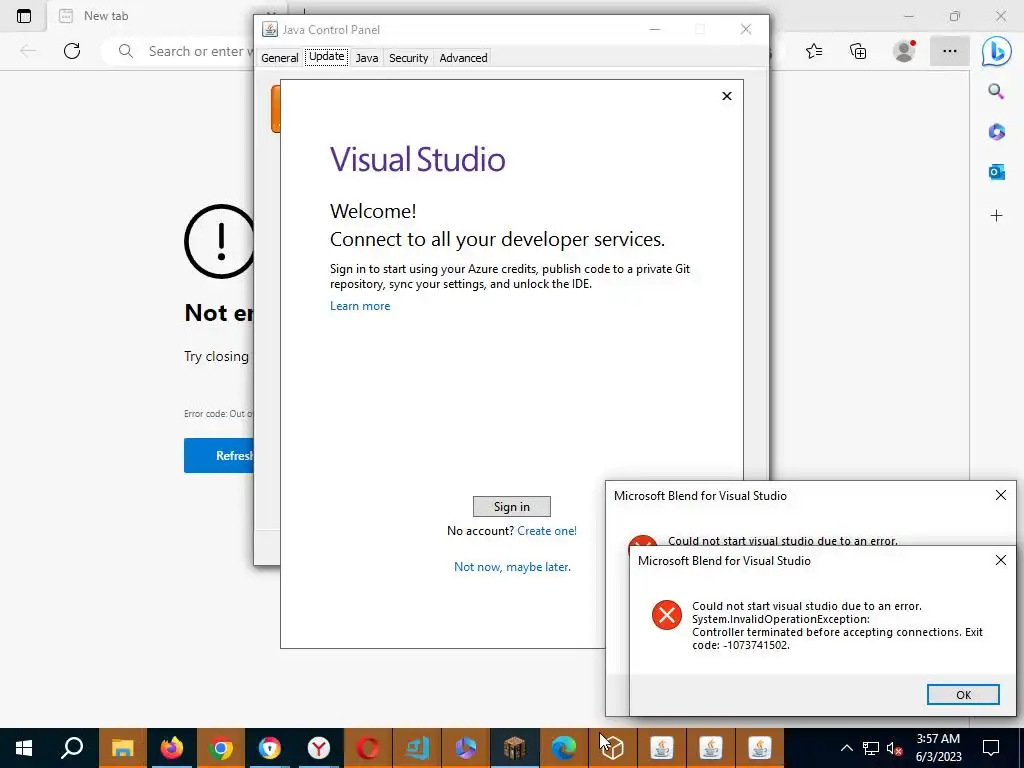Screen dimensions: 1024x768
Task: Click OK in Blend error dialog
Action: 963,695
